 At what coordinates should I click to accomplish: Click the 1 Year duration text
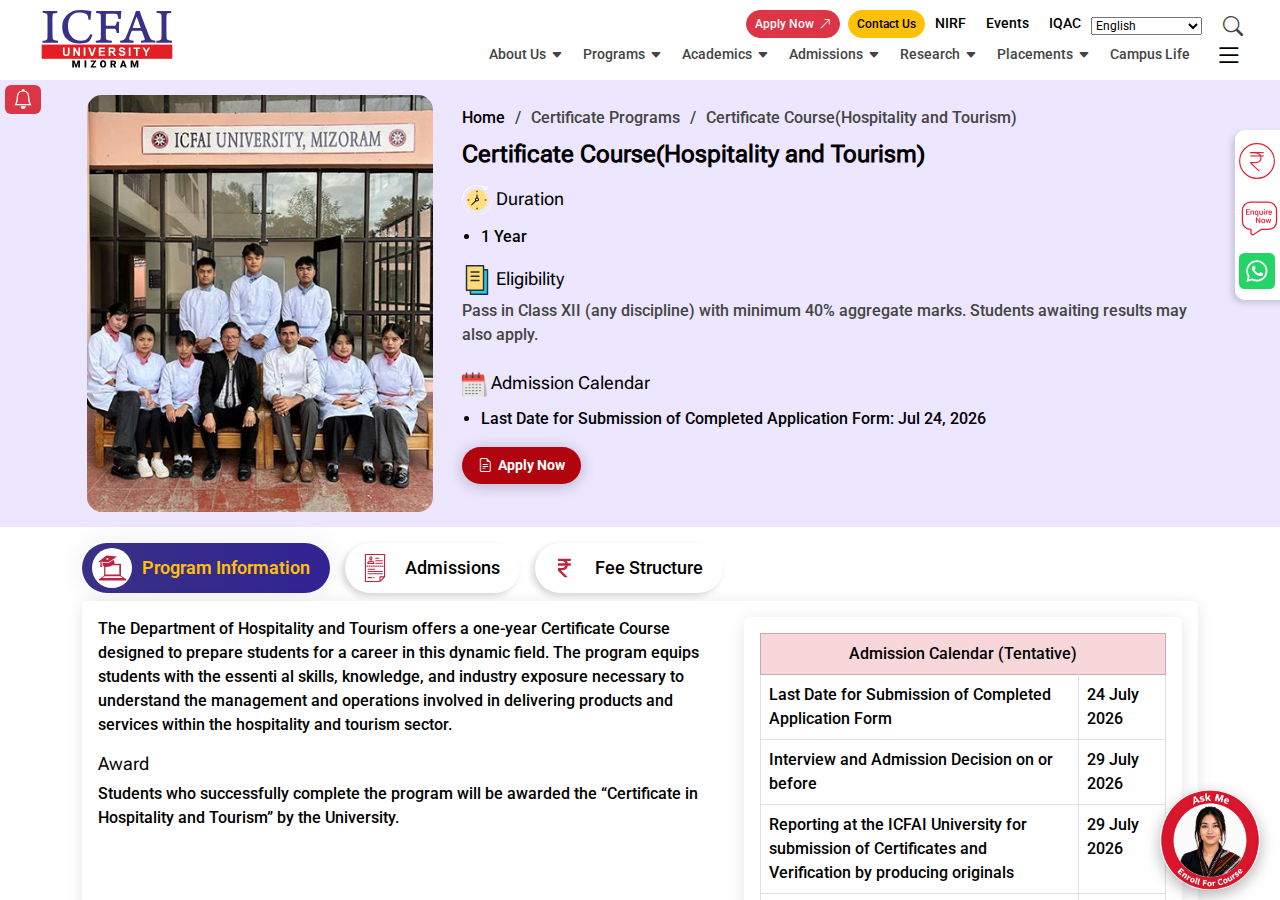point(504,236)
